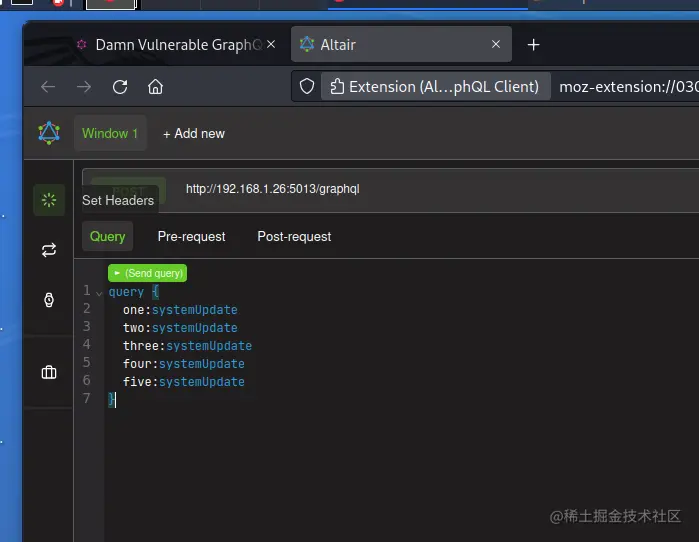This screenshot has width=699, height=542.
Task: Open the Query tab
Action: coord(107,236)
